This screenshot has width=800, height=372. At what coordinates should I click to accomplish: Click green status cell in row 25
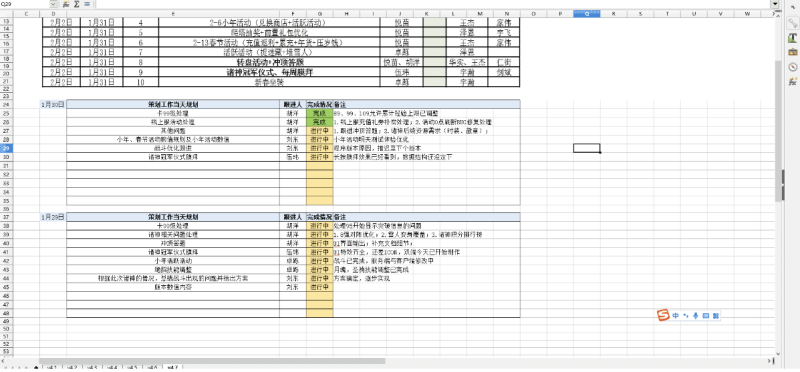(319, 113)
